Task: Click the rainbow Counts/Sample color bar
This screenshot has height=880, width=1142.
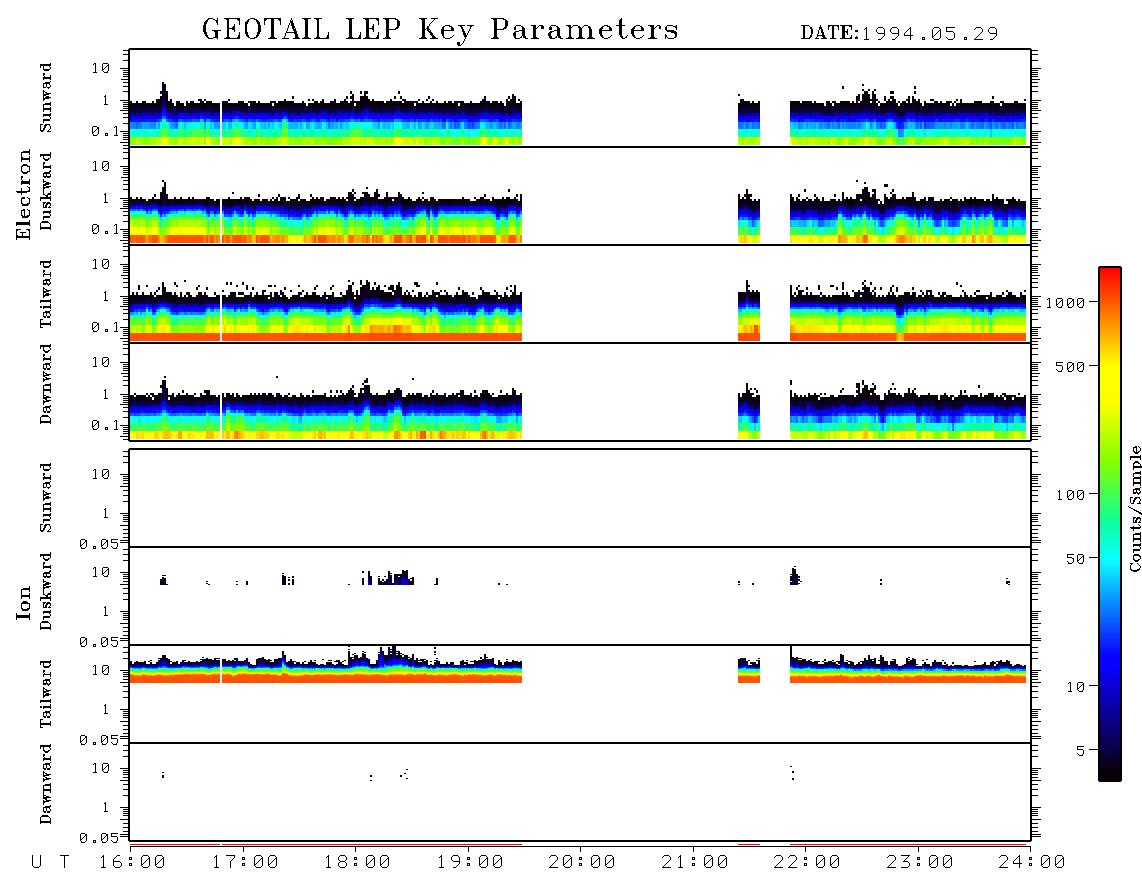Action: [1110, 524]
